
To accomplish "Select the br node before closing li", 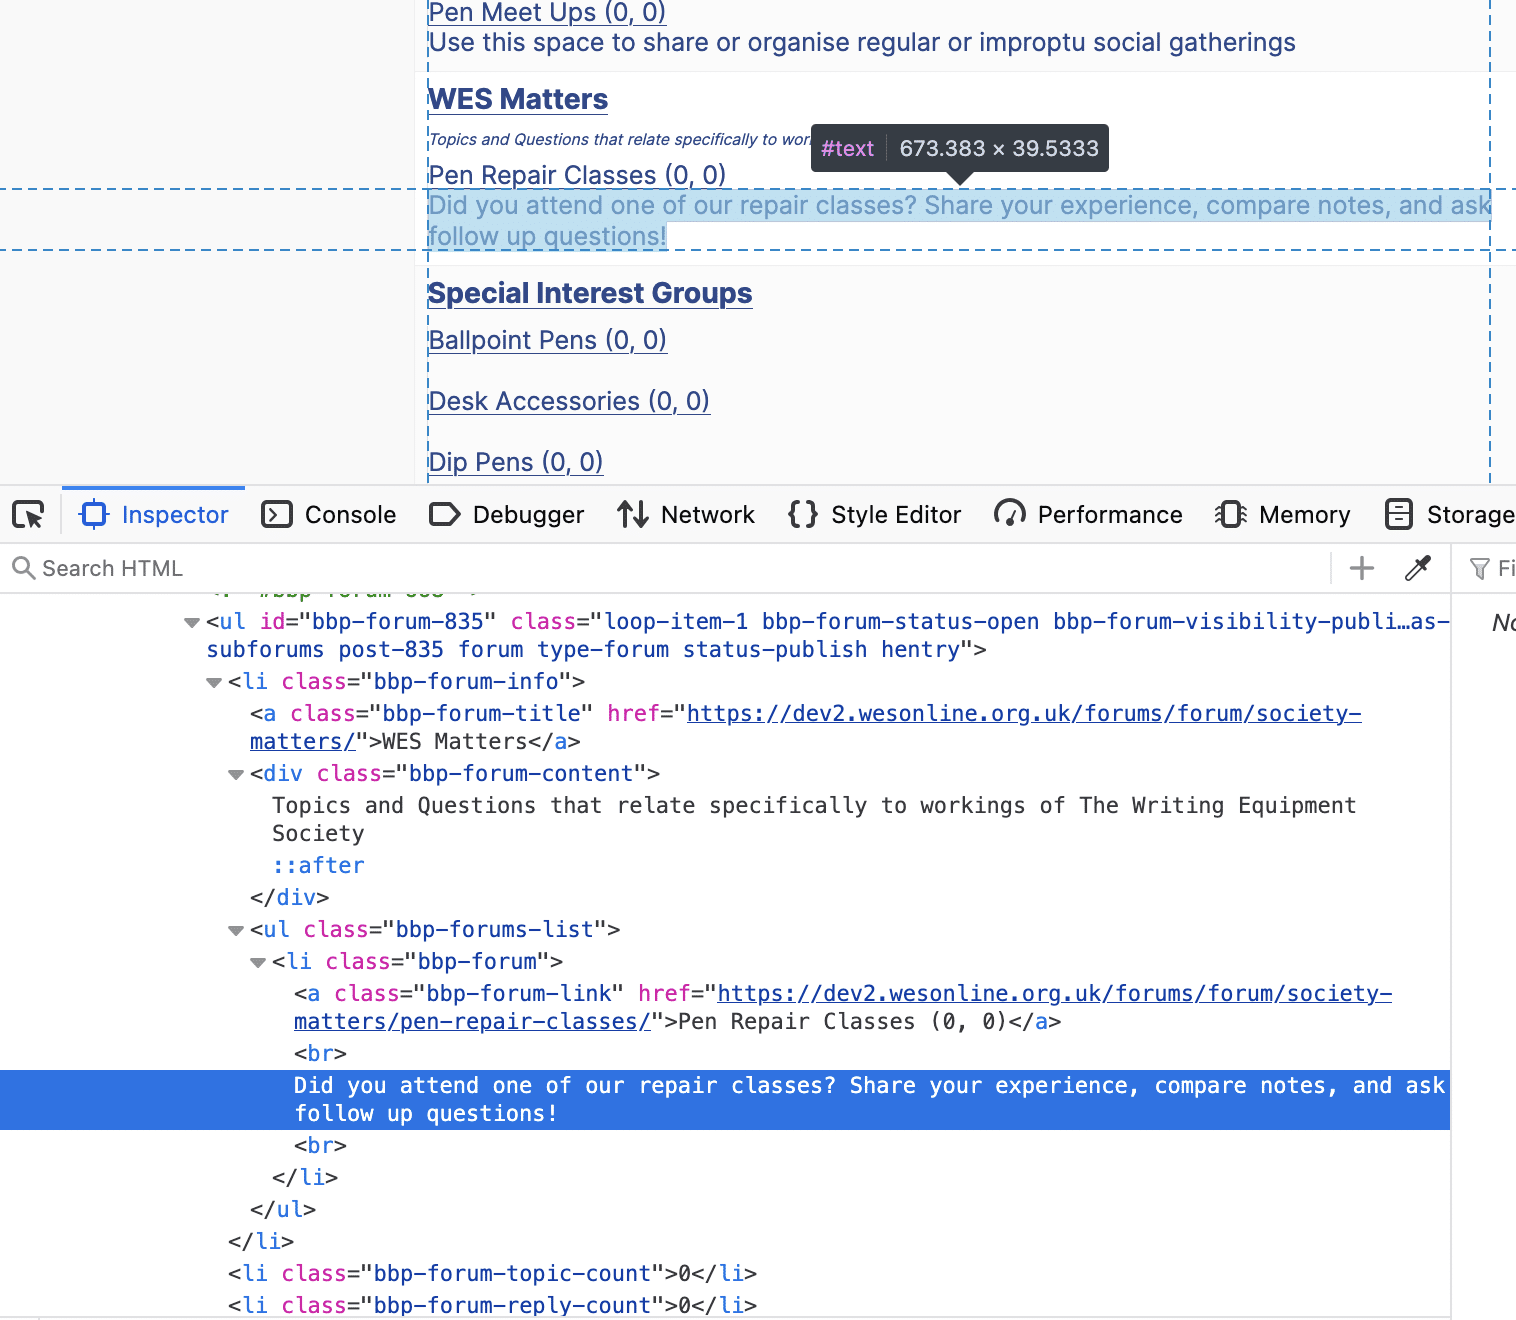I will [x=320, y=1145].
